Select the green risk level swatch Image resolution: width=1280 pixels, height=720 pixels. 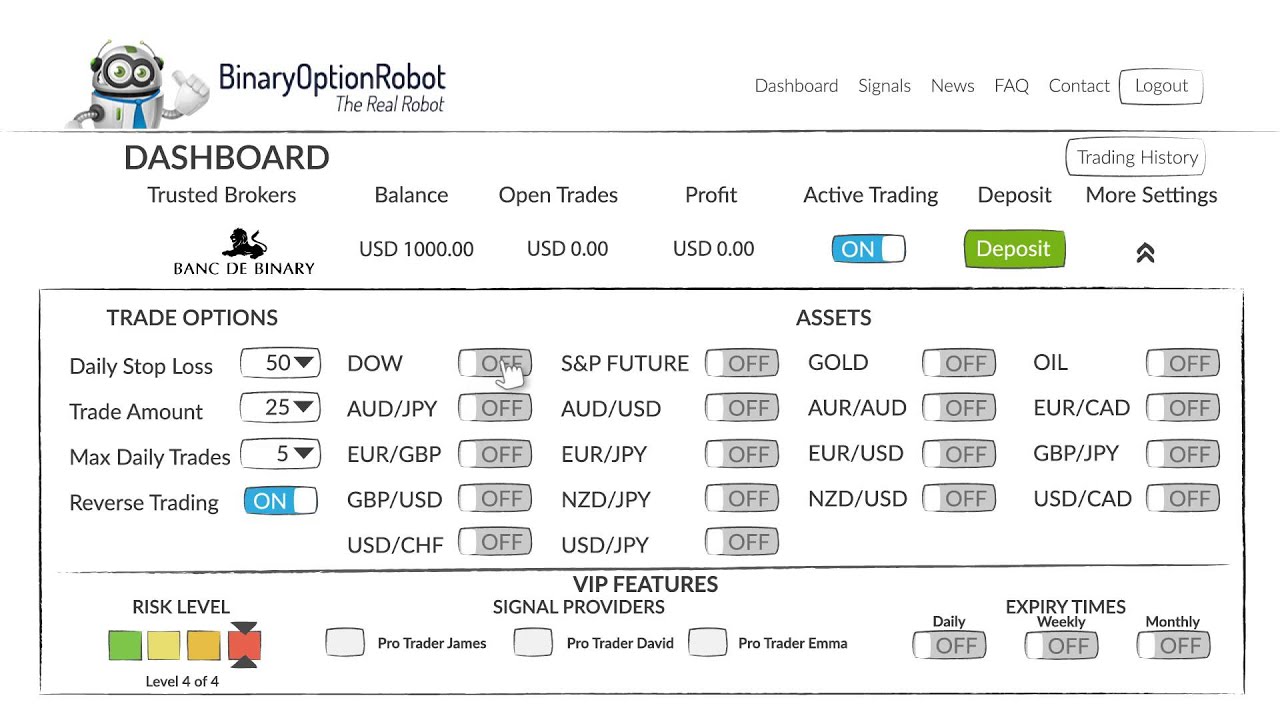tap(125, 645)
